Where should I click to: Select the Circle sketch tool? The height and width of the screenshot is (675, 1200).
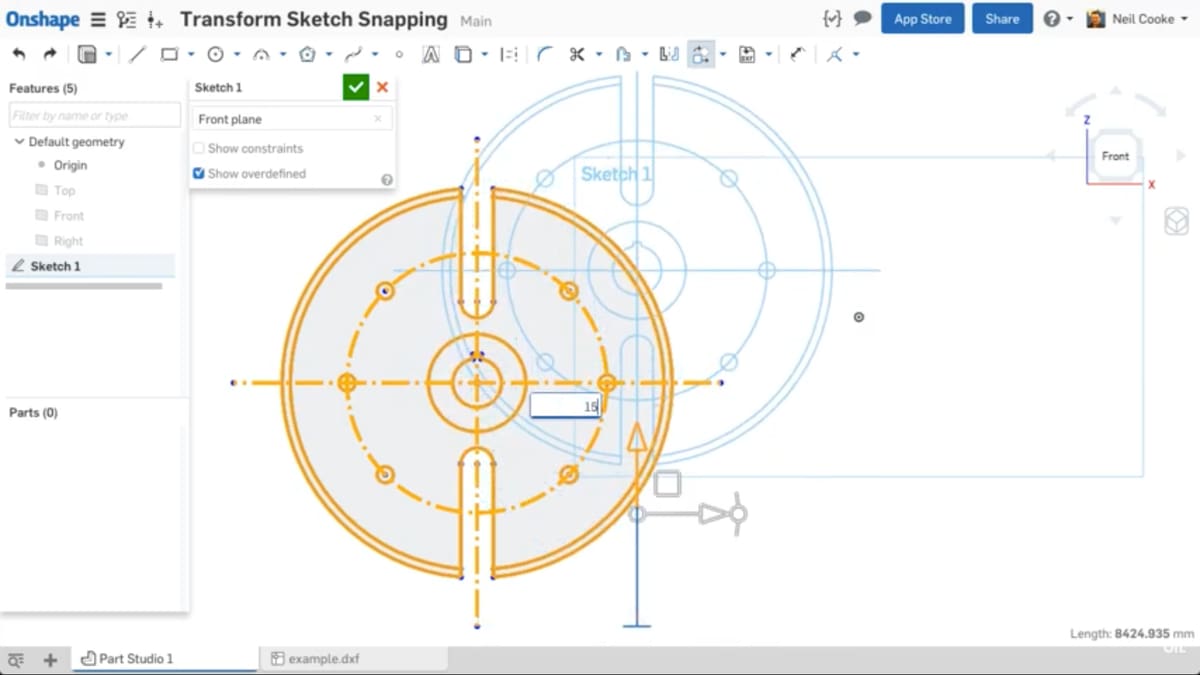click(x=215, y=55)
